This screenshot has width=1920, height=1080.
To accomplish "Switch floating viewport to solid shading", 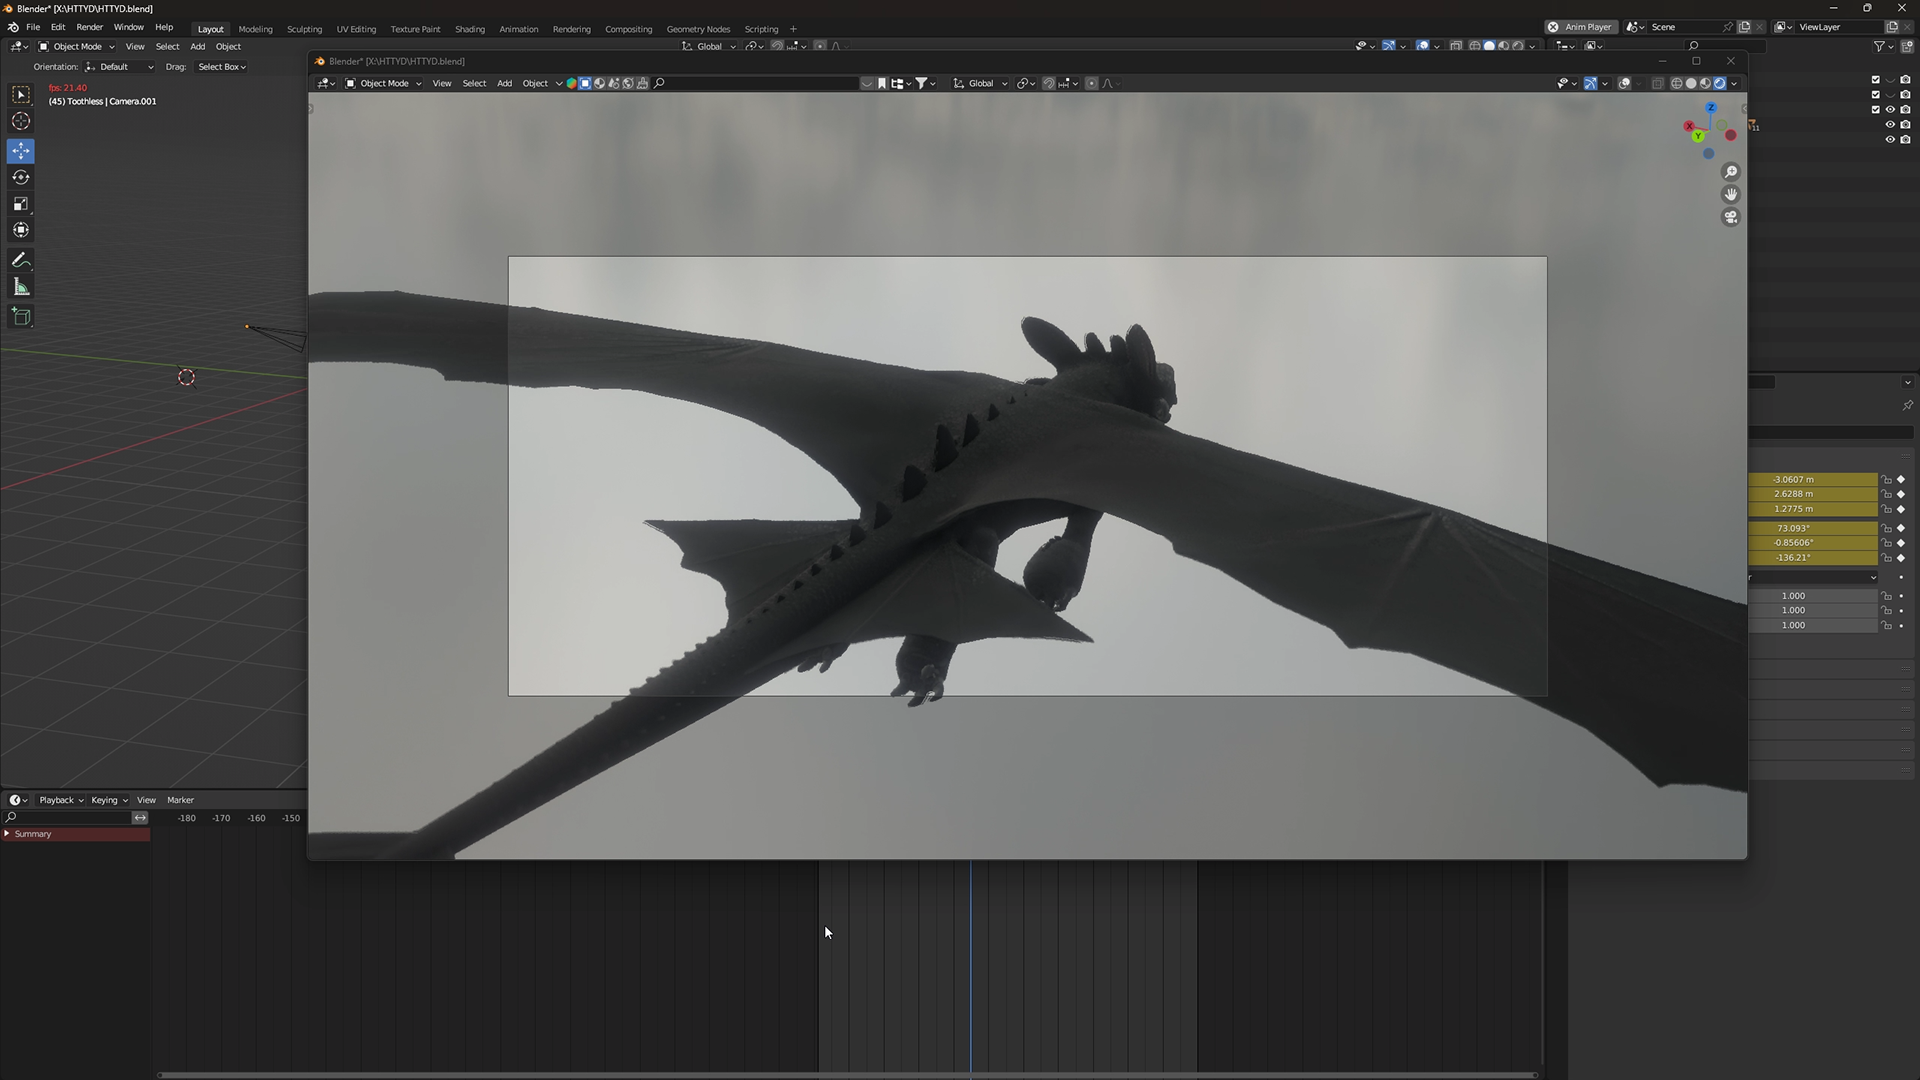I will click(x=1691, y=83).
